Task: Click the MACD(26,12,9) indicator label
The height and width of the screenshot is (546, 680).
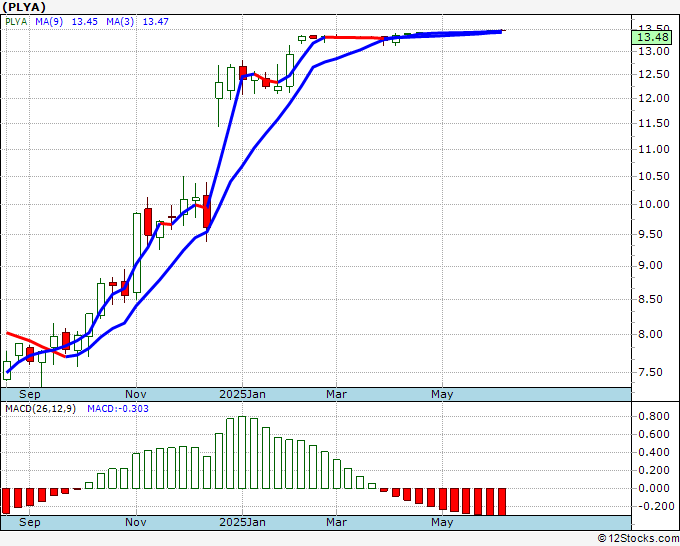Action: [x=41, y=409]
